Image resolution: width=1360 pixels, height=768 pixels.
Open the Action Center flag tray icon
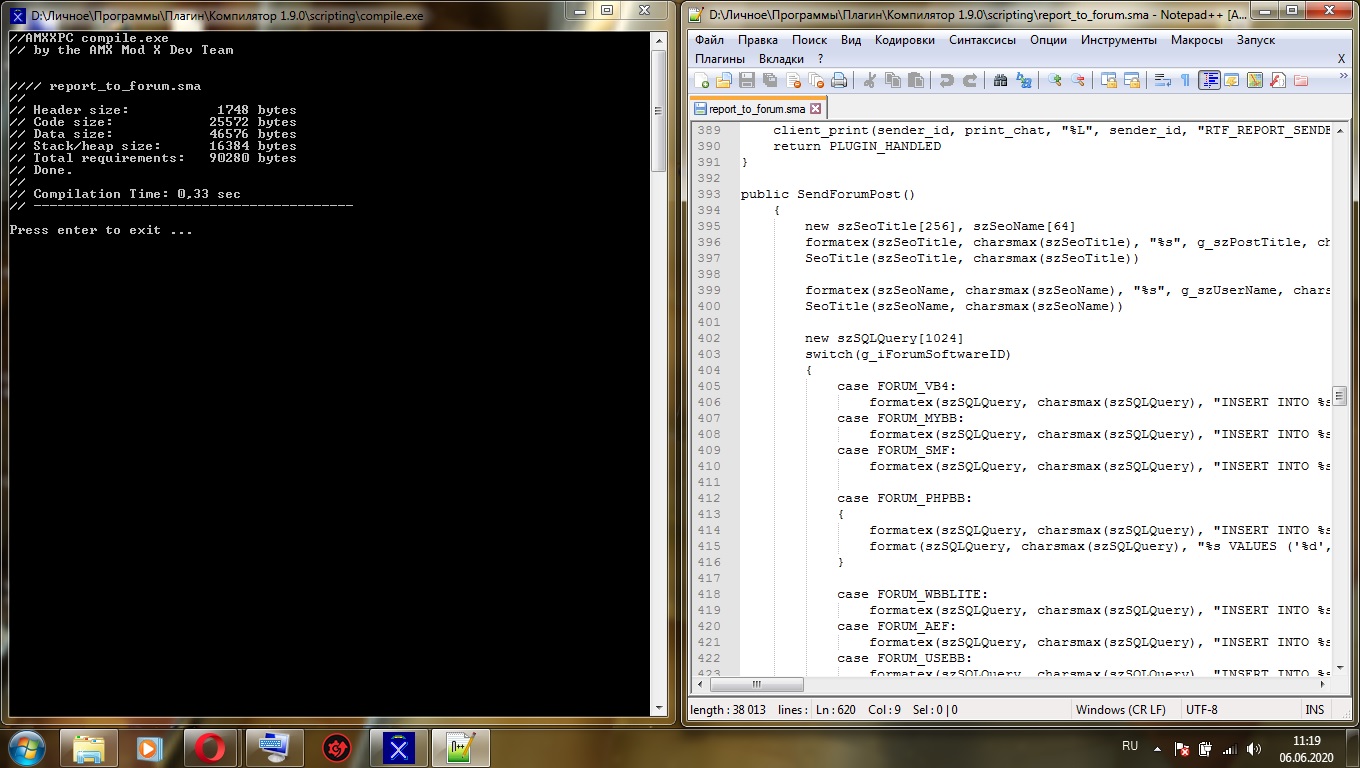coord(1182,749)
